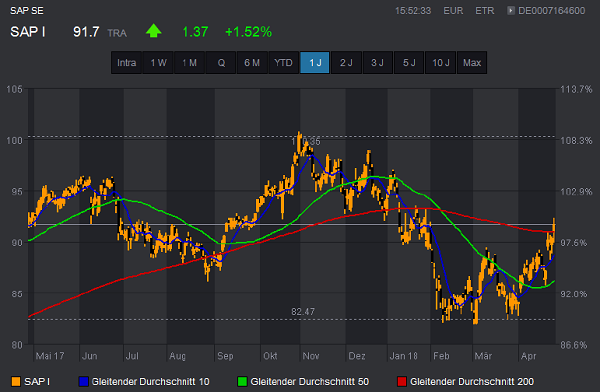The height and width of the screenshot is (392, 600).
Task: Click the Apr axis label
Action: [528, 356]
